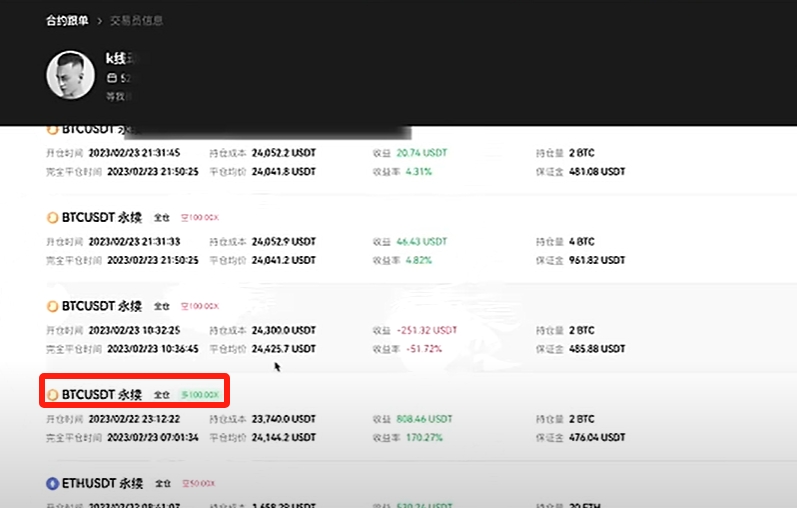Click close time 2023/02/23 07:01:34
The image size is (797, 508).
point(152,437)
